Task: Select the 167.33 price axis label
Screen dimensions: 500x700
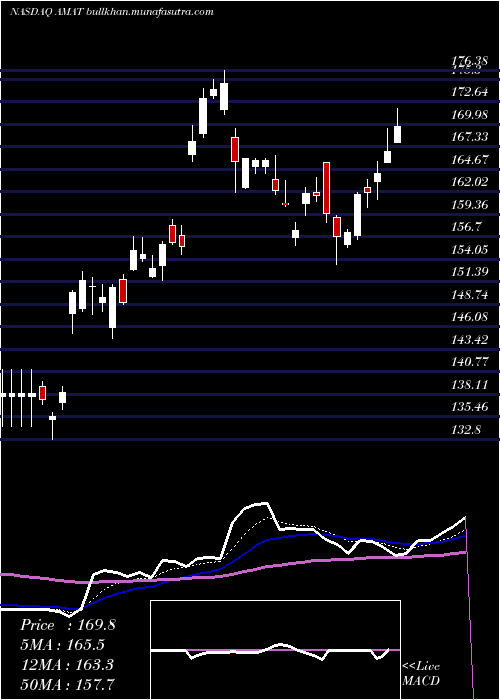Action: [x=468, y=137]
